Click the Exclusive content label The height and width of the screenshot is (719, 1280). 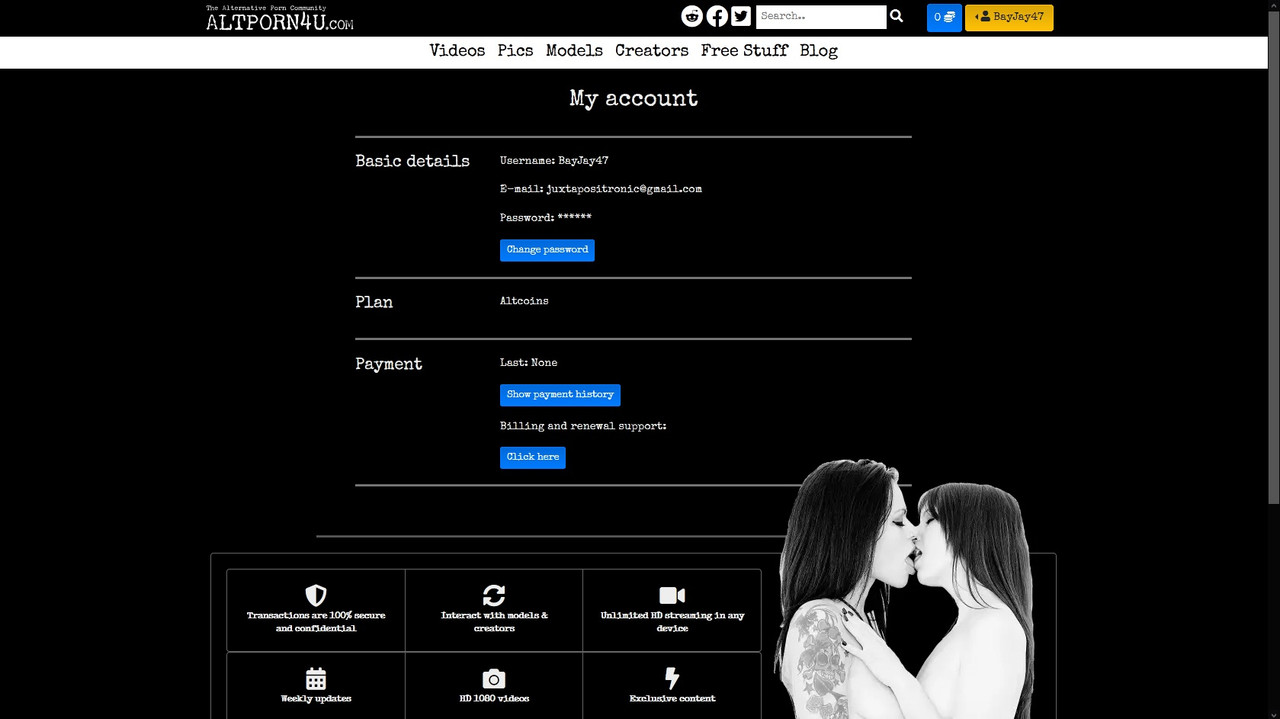click(672, 699)
